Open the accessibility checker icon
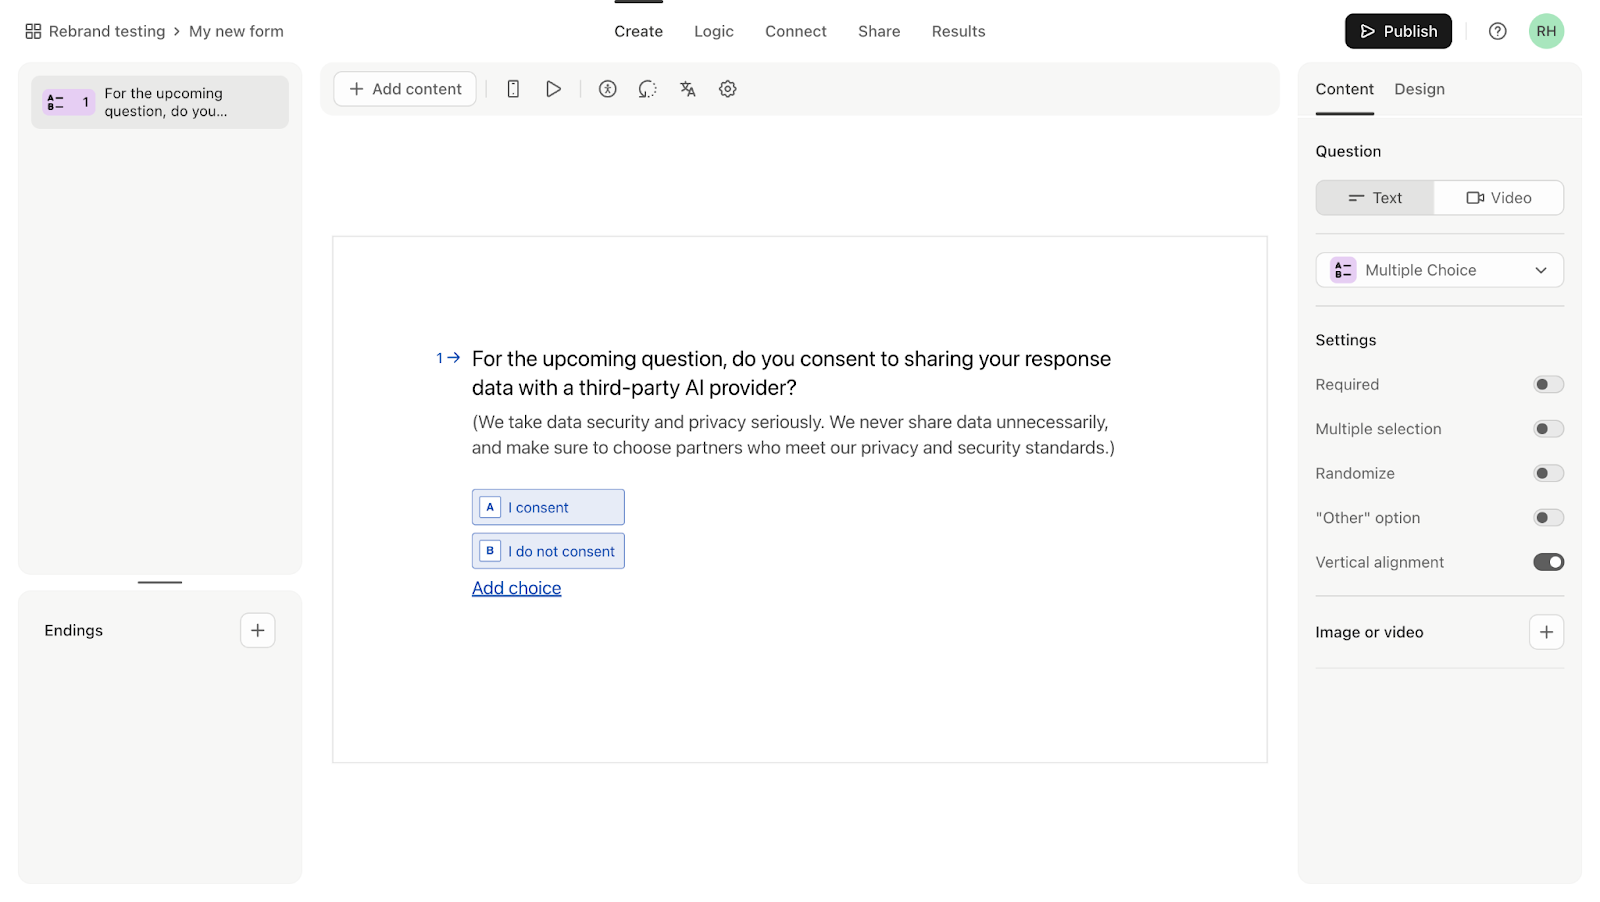This screenshot has width=1600, height=902. click(x=607, y=89)
